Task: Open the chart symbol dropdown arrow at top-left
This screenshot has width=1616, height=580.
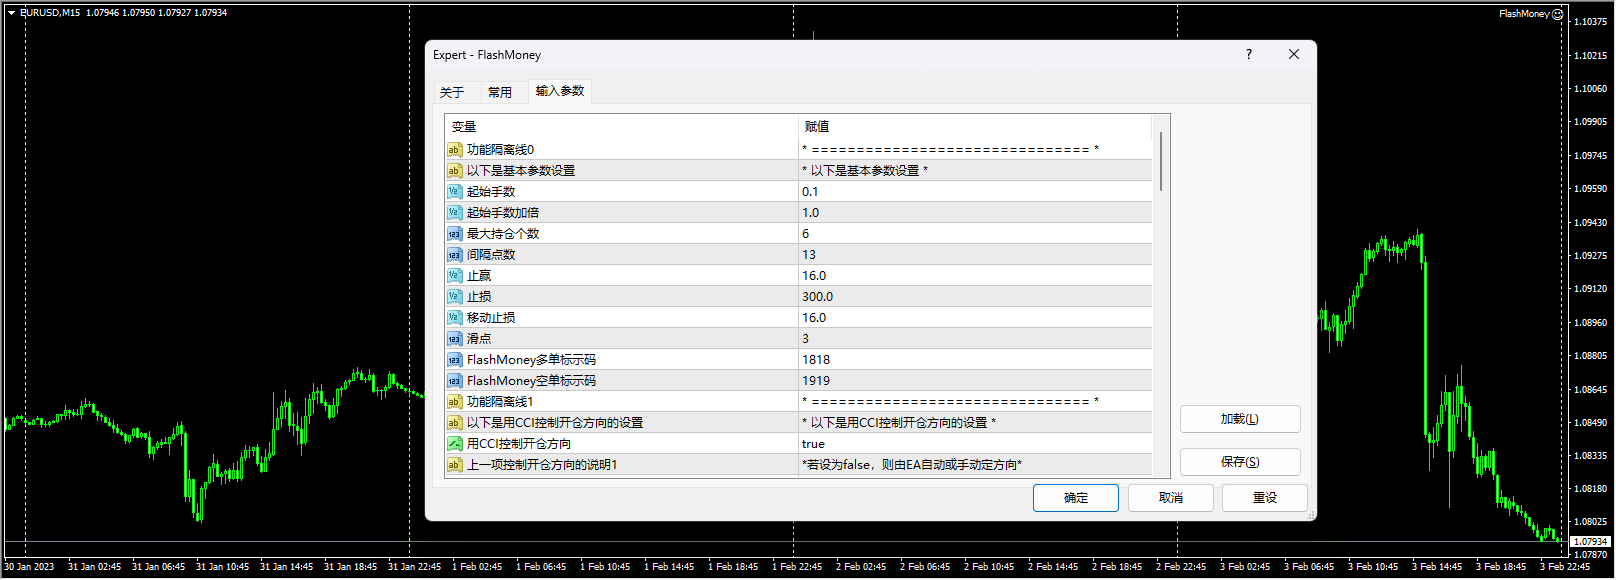Action: tap(11, 13)
